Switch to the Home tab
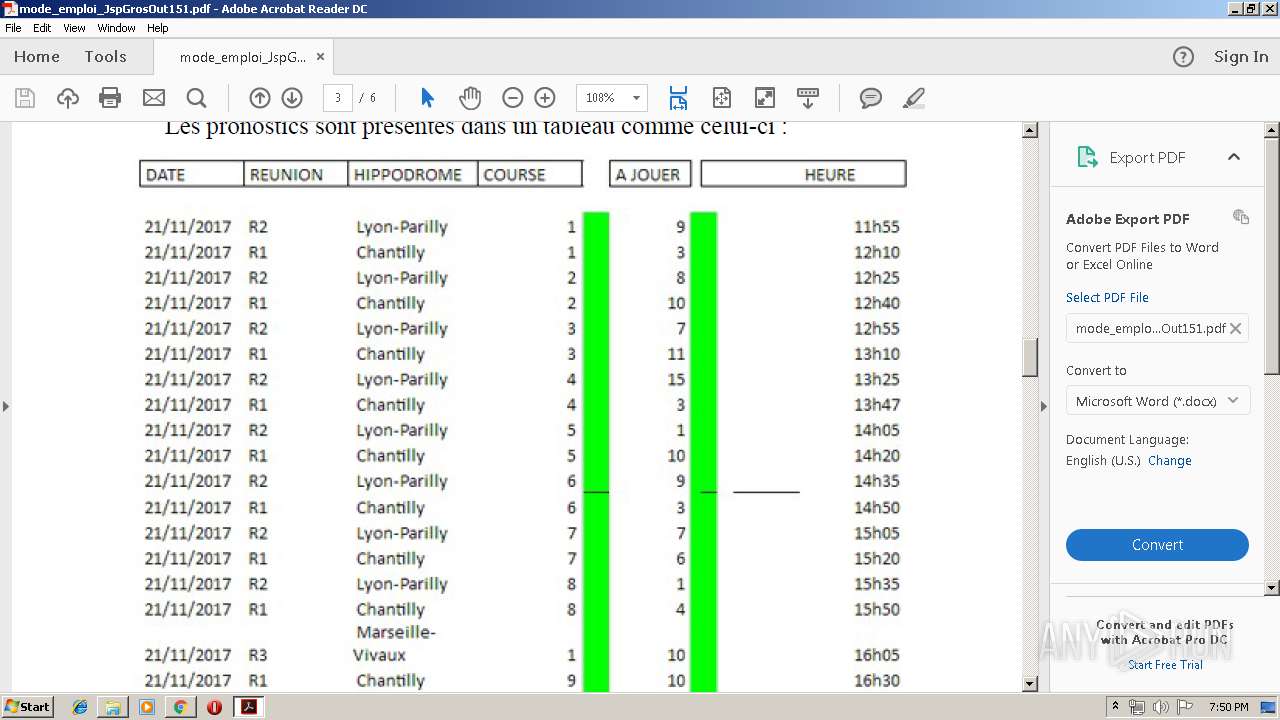 [37, 57]
